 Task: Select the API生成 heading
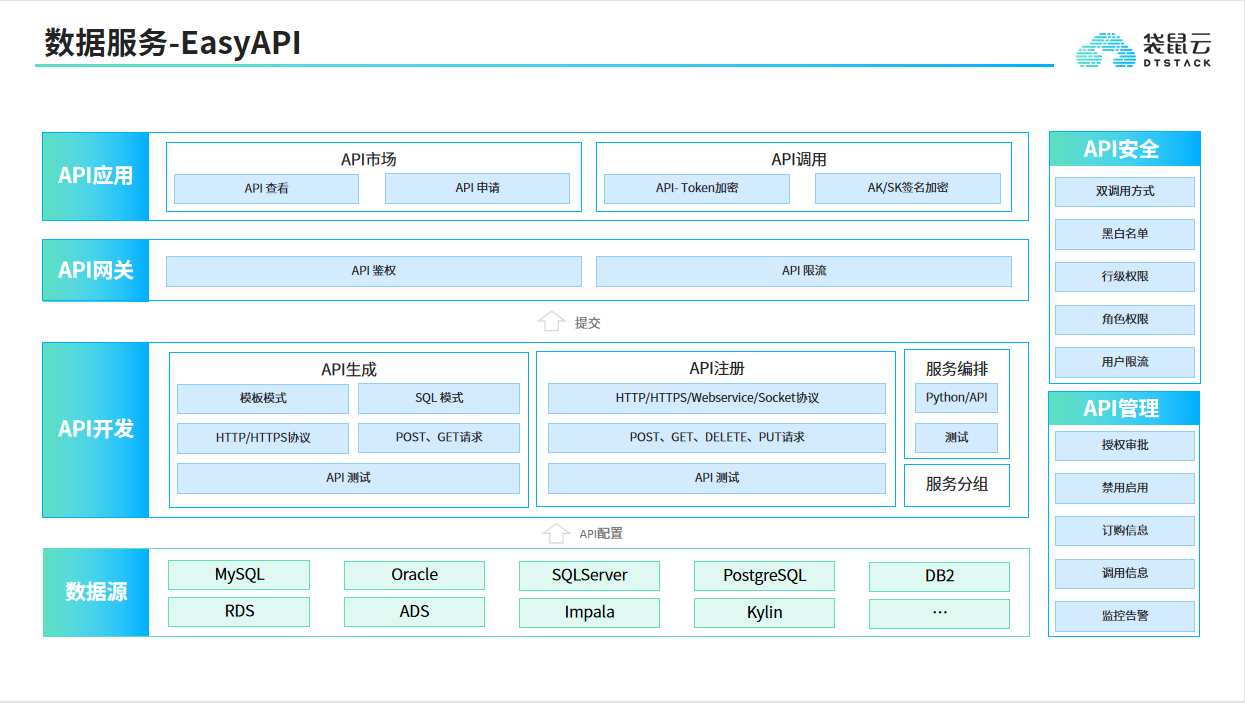tap(349, 369)
